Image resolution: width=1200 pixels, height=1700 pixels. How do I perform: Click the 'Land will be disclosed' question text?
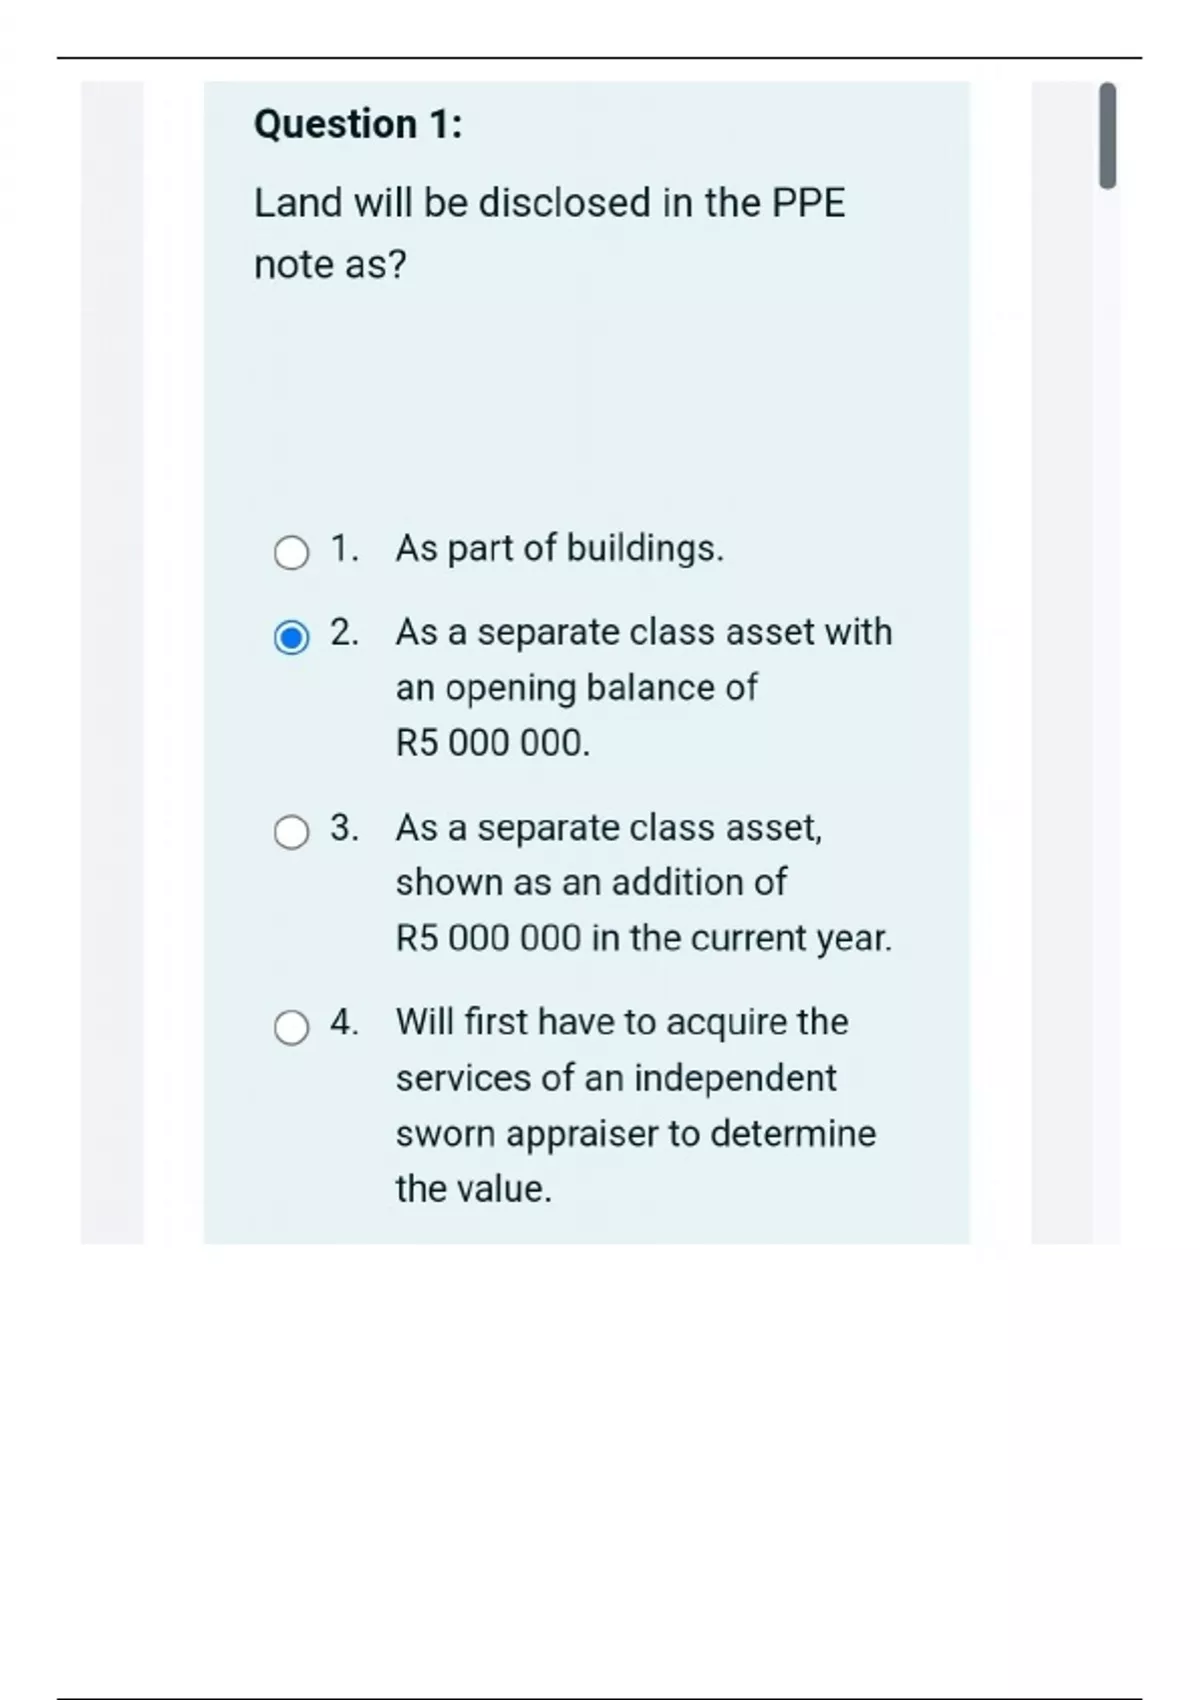(549, 203)
